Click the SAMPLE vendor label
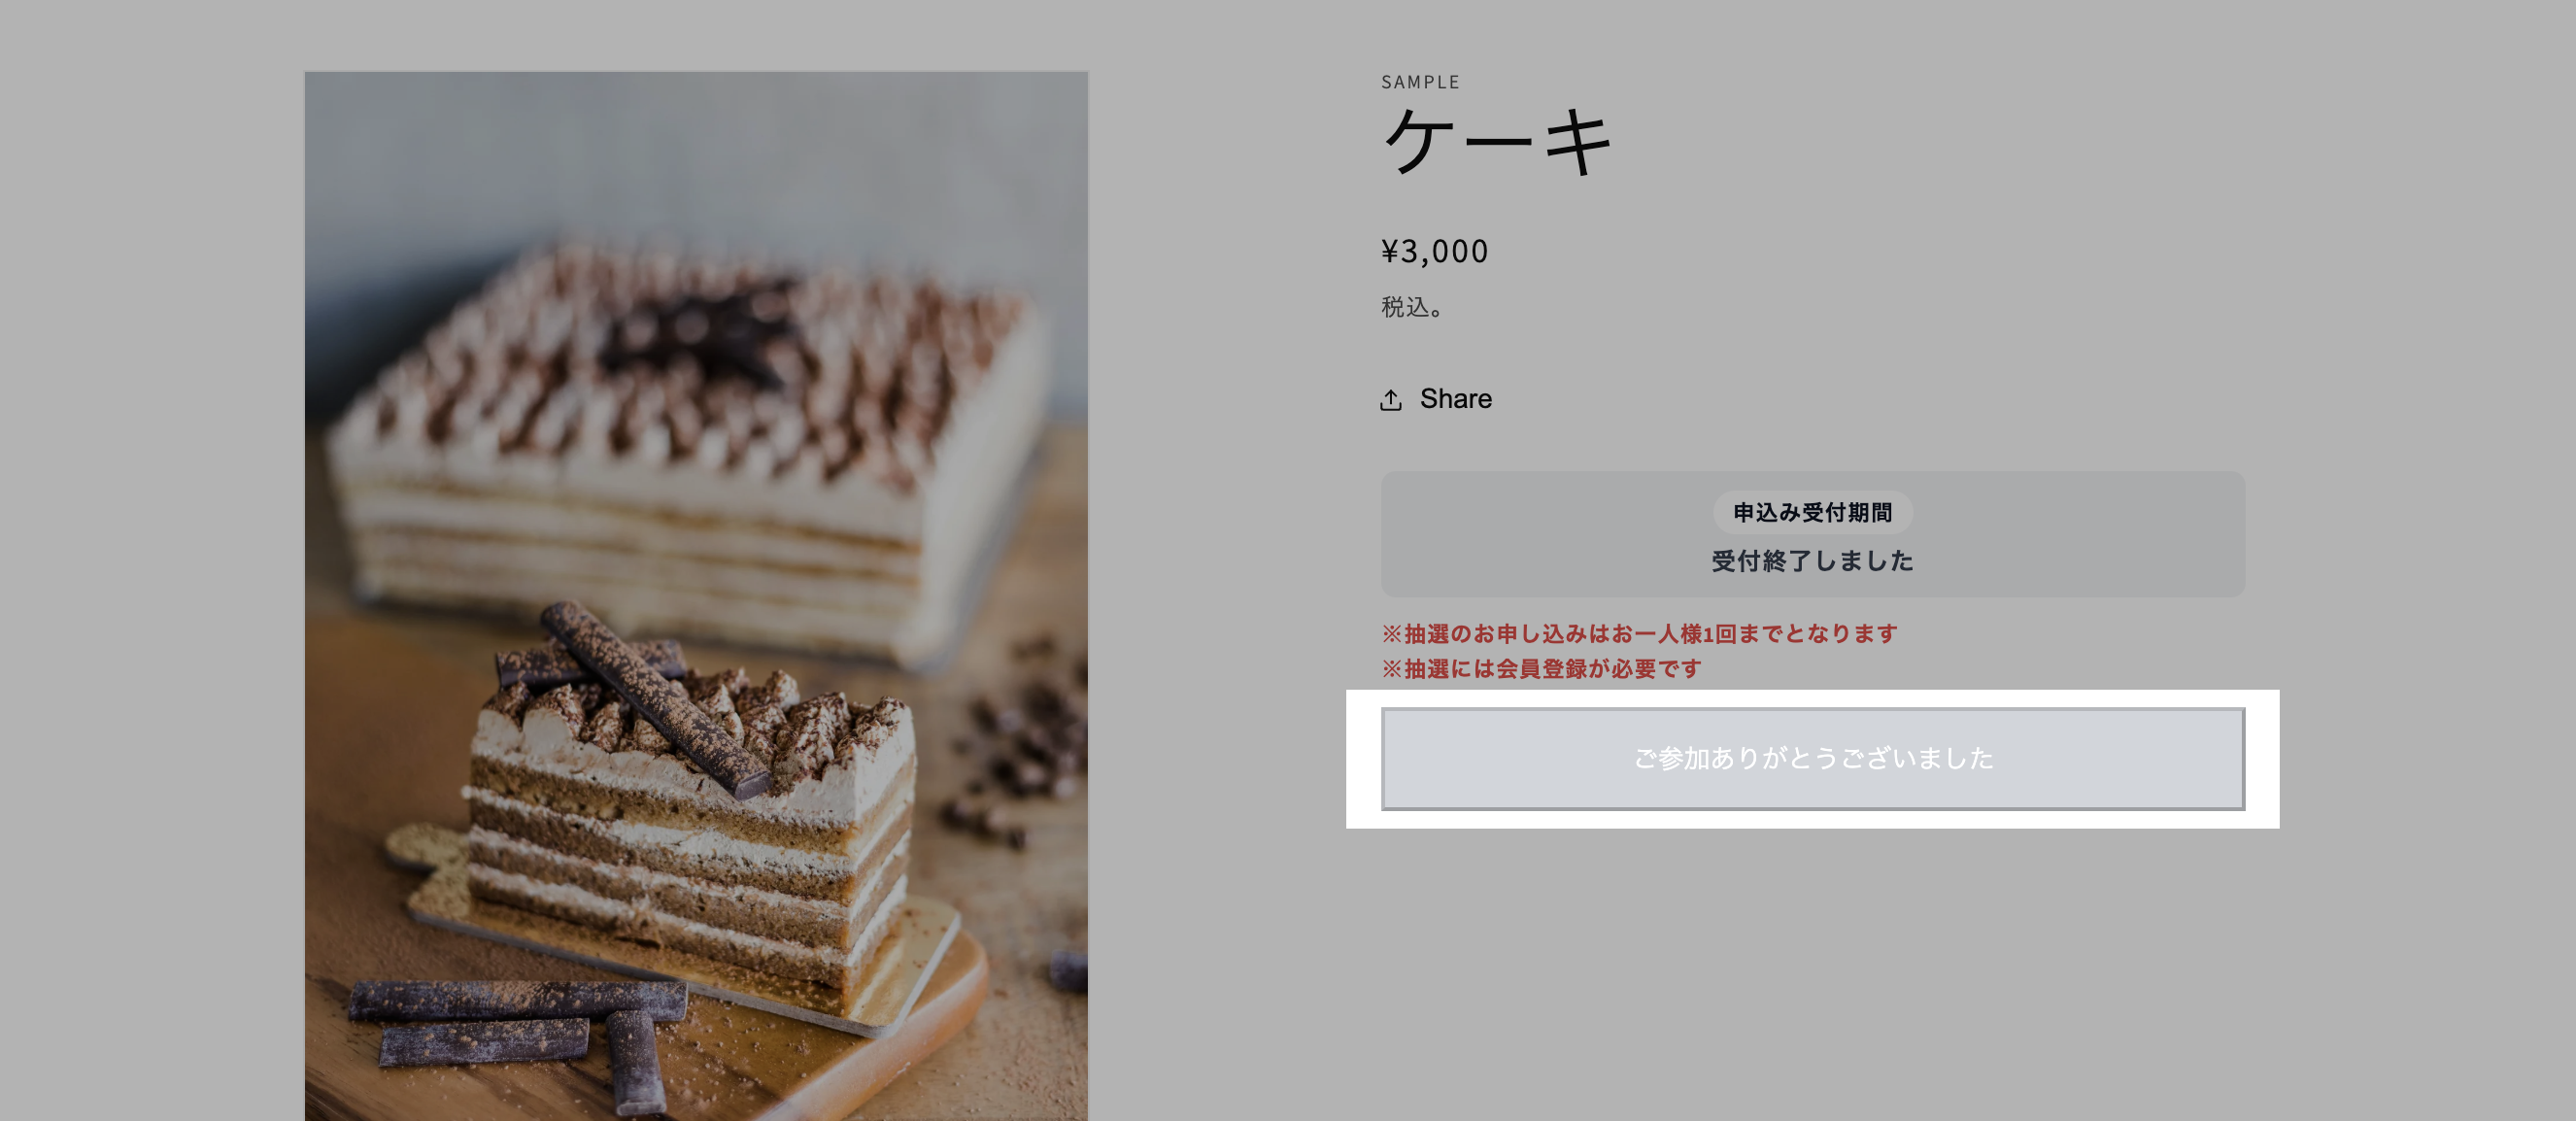 tap(1420, 82)
